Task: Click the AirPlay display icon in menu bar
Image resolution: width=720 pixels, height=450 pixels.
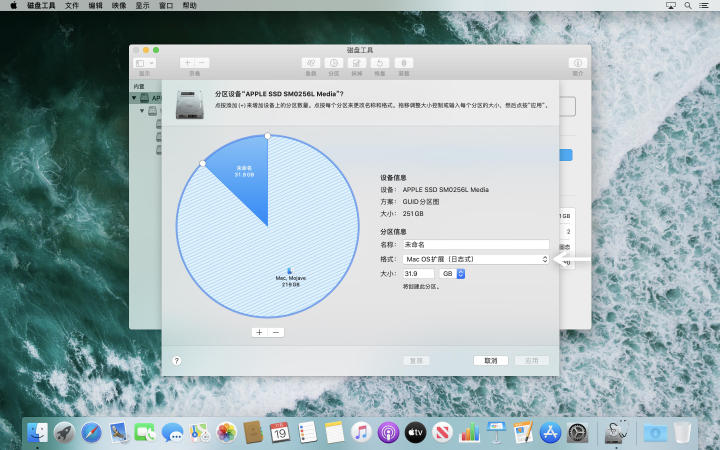Action: [671, 6]
